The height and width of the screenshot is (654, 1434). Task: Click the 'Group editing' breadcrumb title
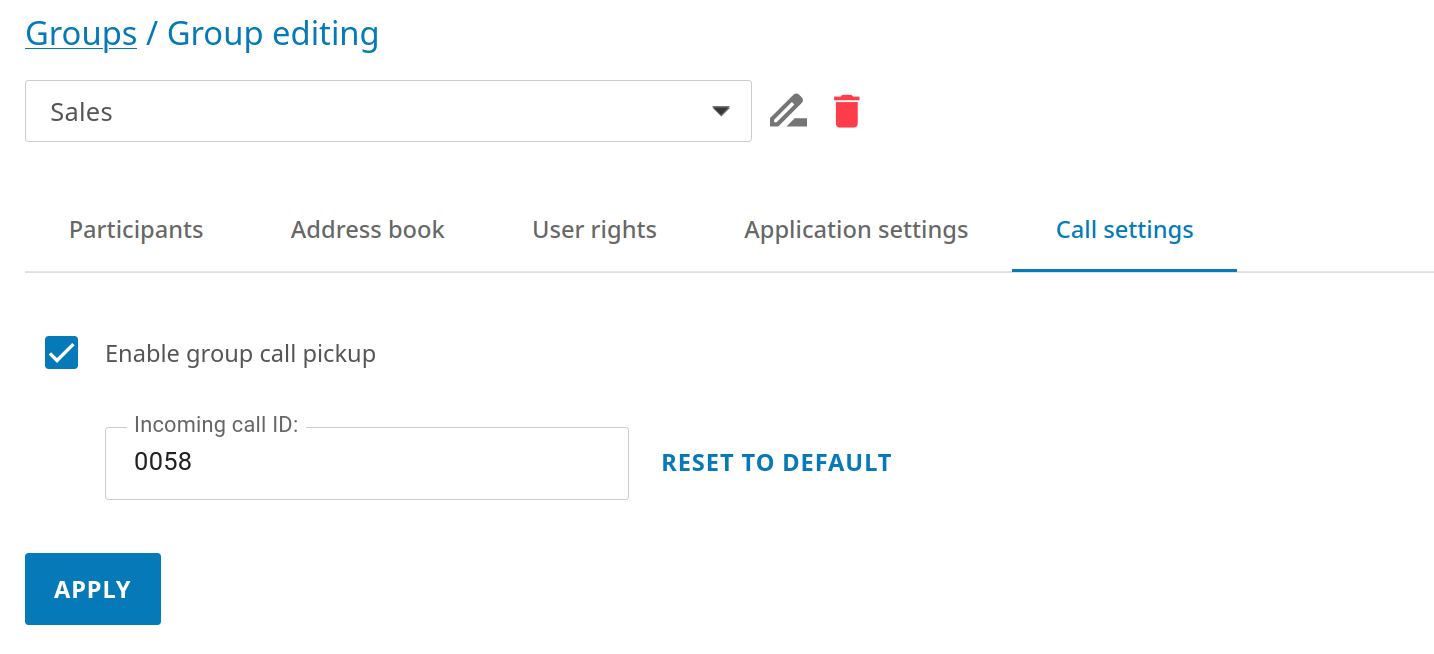point(272,34)
